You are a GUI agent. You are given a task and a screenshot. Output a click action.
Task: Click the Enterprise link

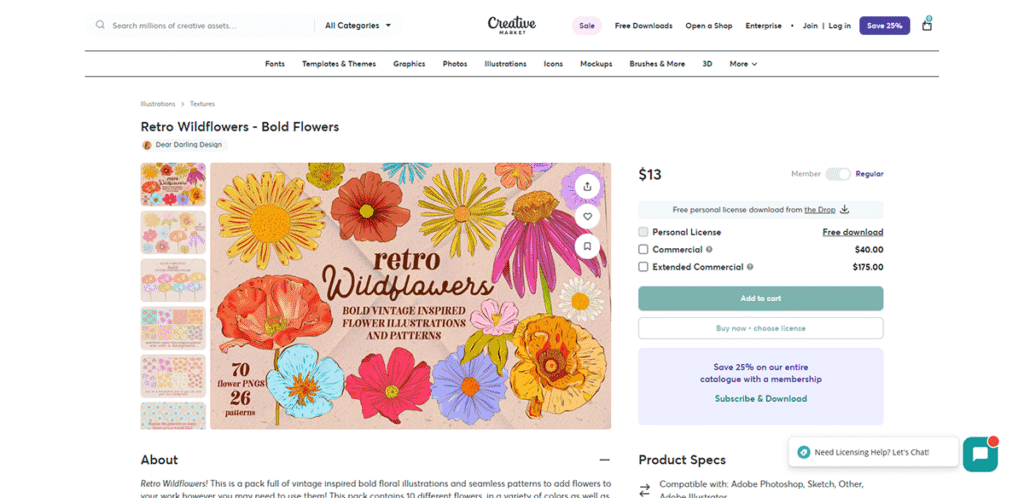click(763, 26)
